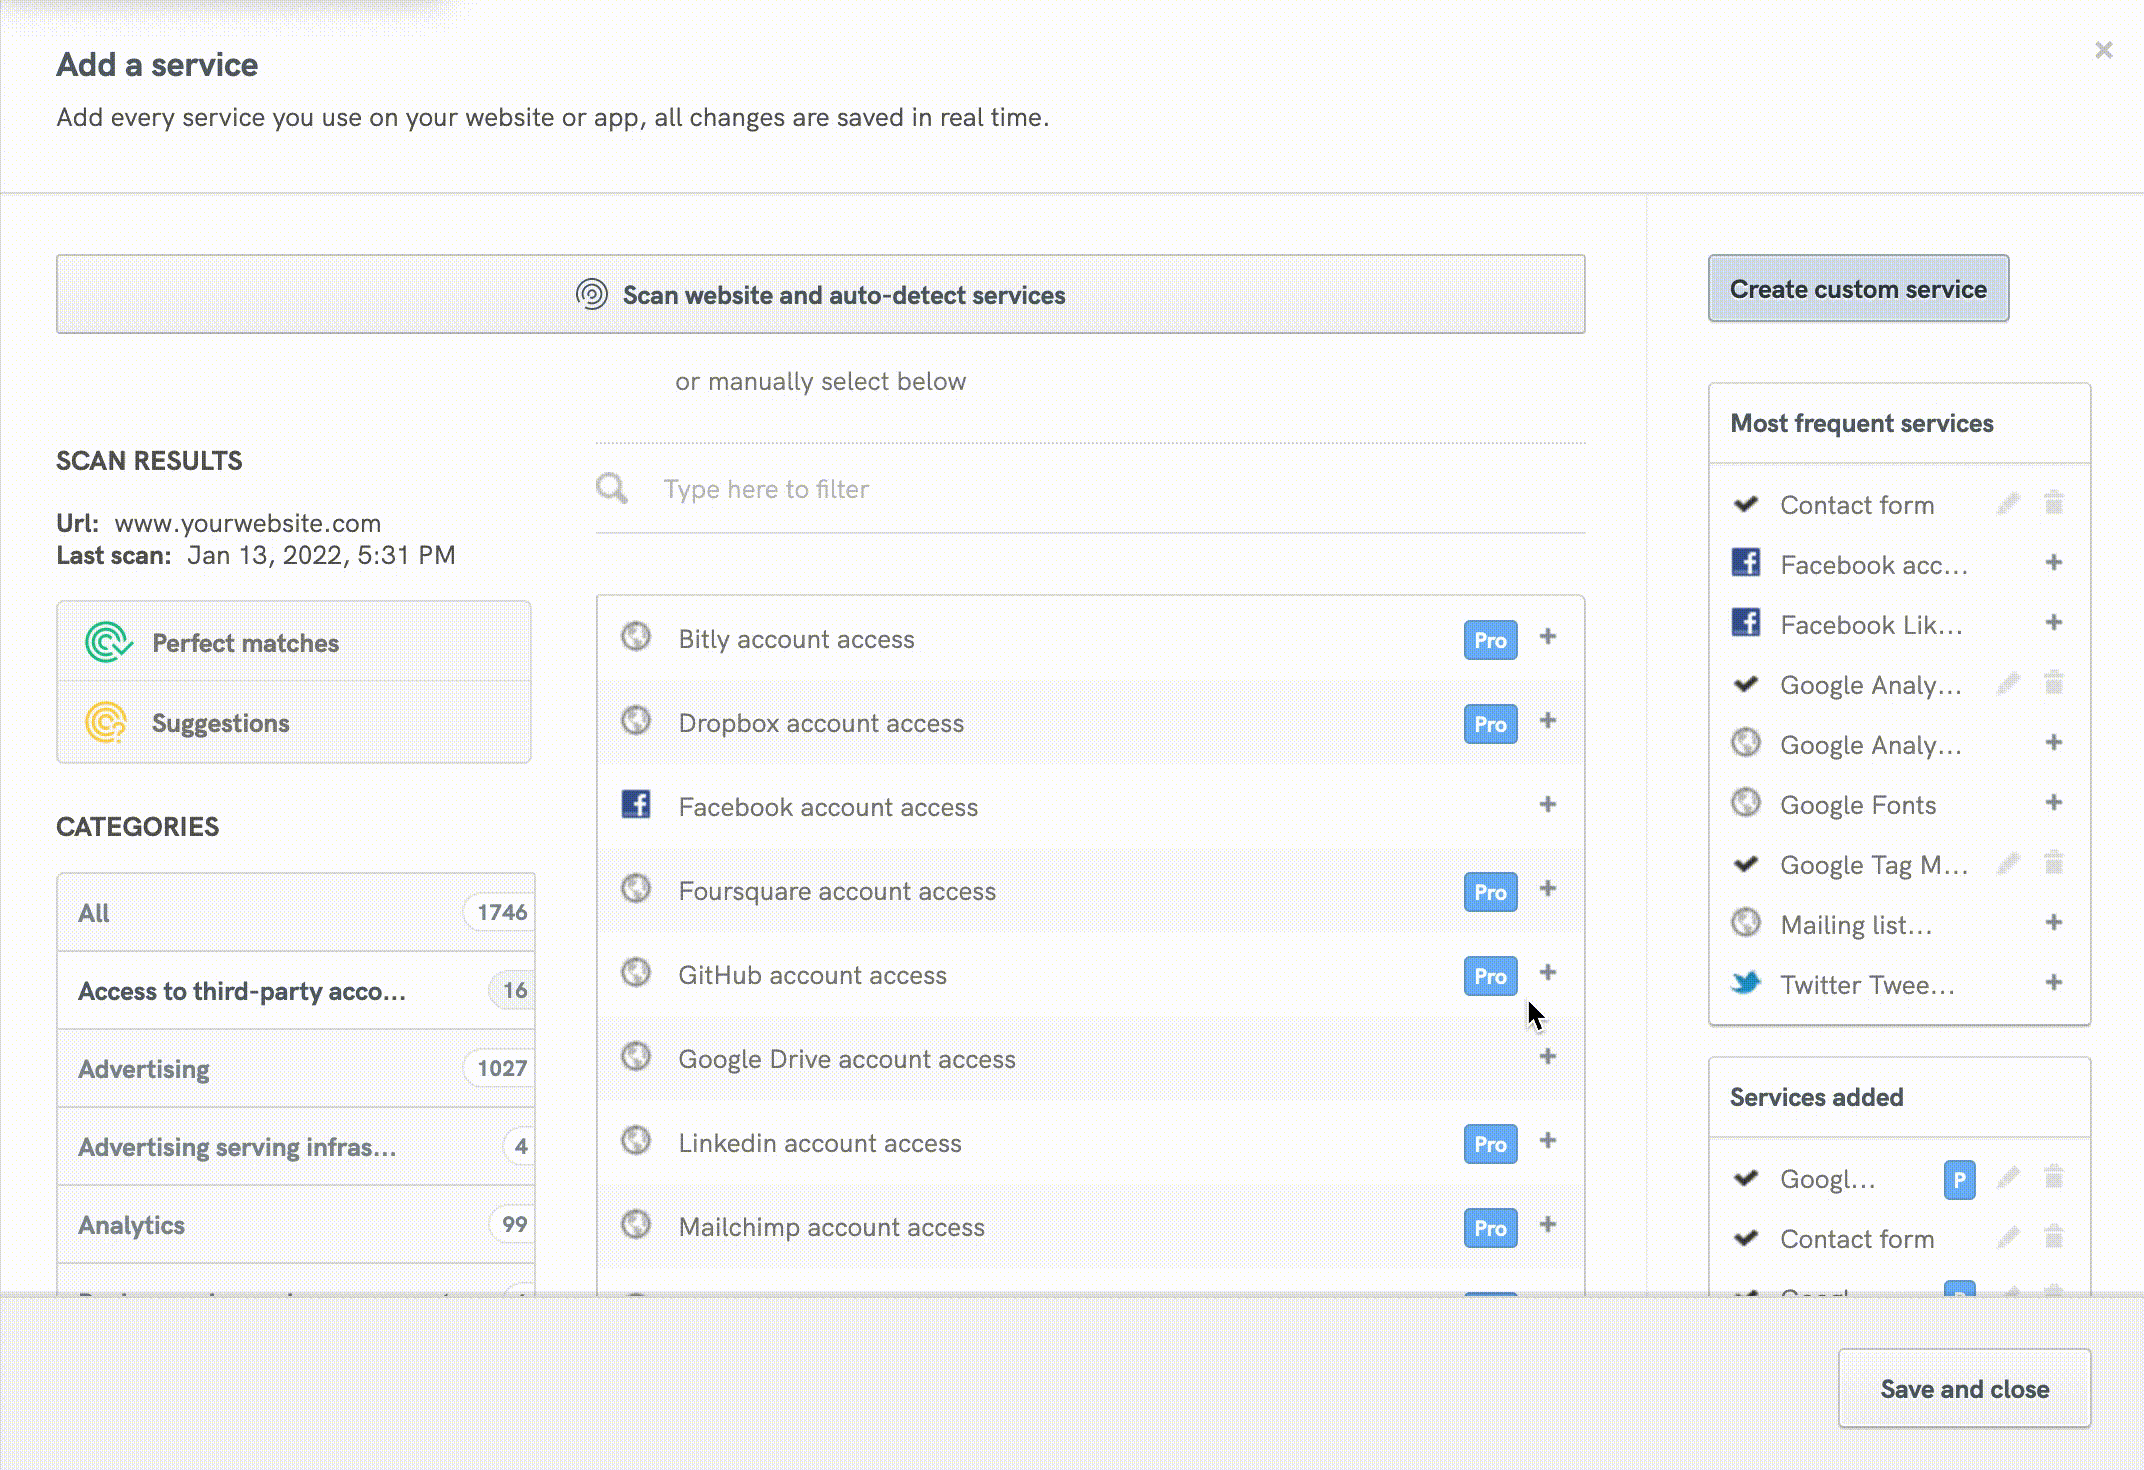The image size is (2144, 1470).
Task: Click Create custom service button
Action: pos(1857,289)
